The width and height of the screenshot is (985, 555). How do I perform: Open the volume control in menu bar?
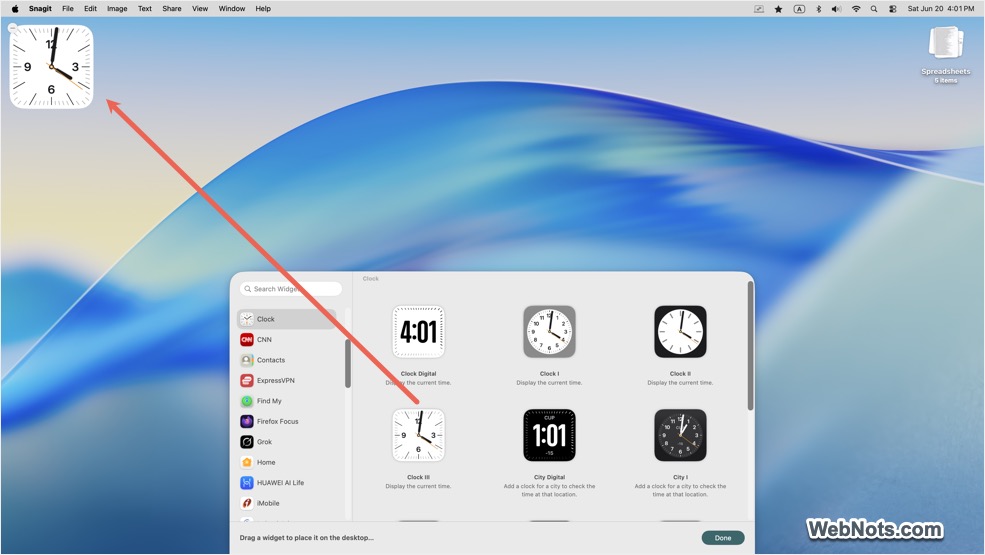coord(836,9)
